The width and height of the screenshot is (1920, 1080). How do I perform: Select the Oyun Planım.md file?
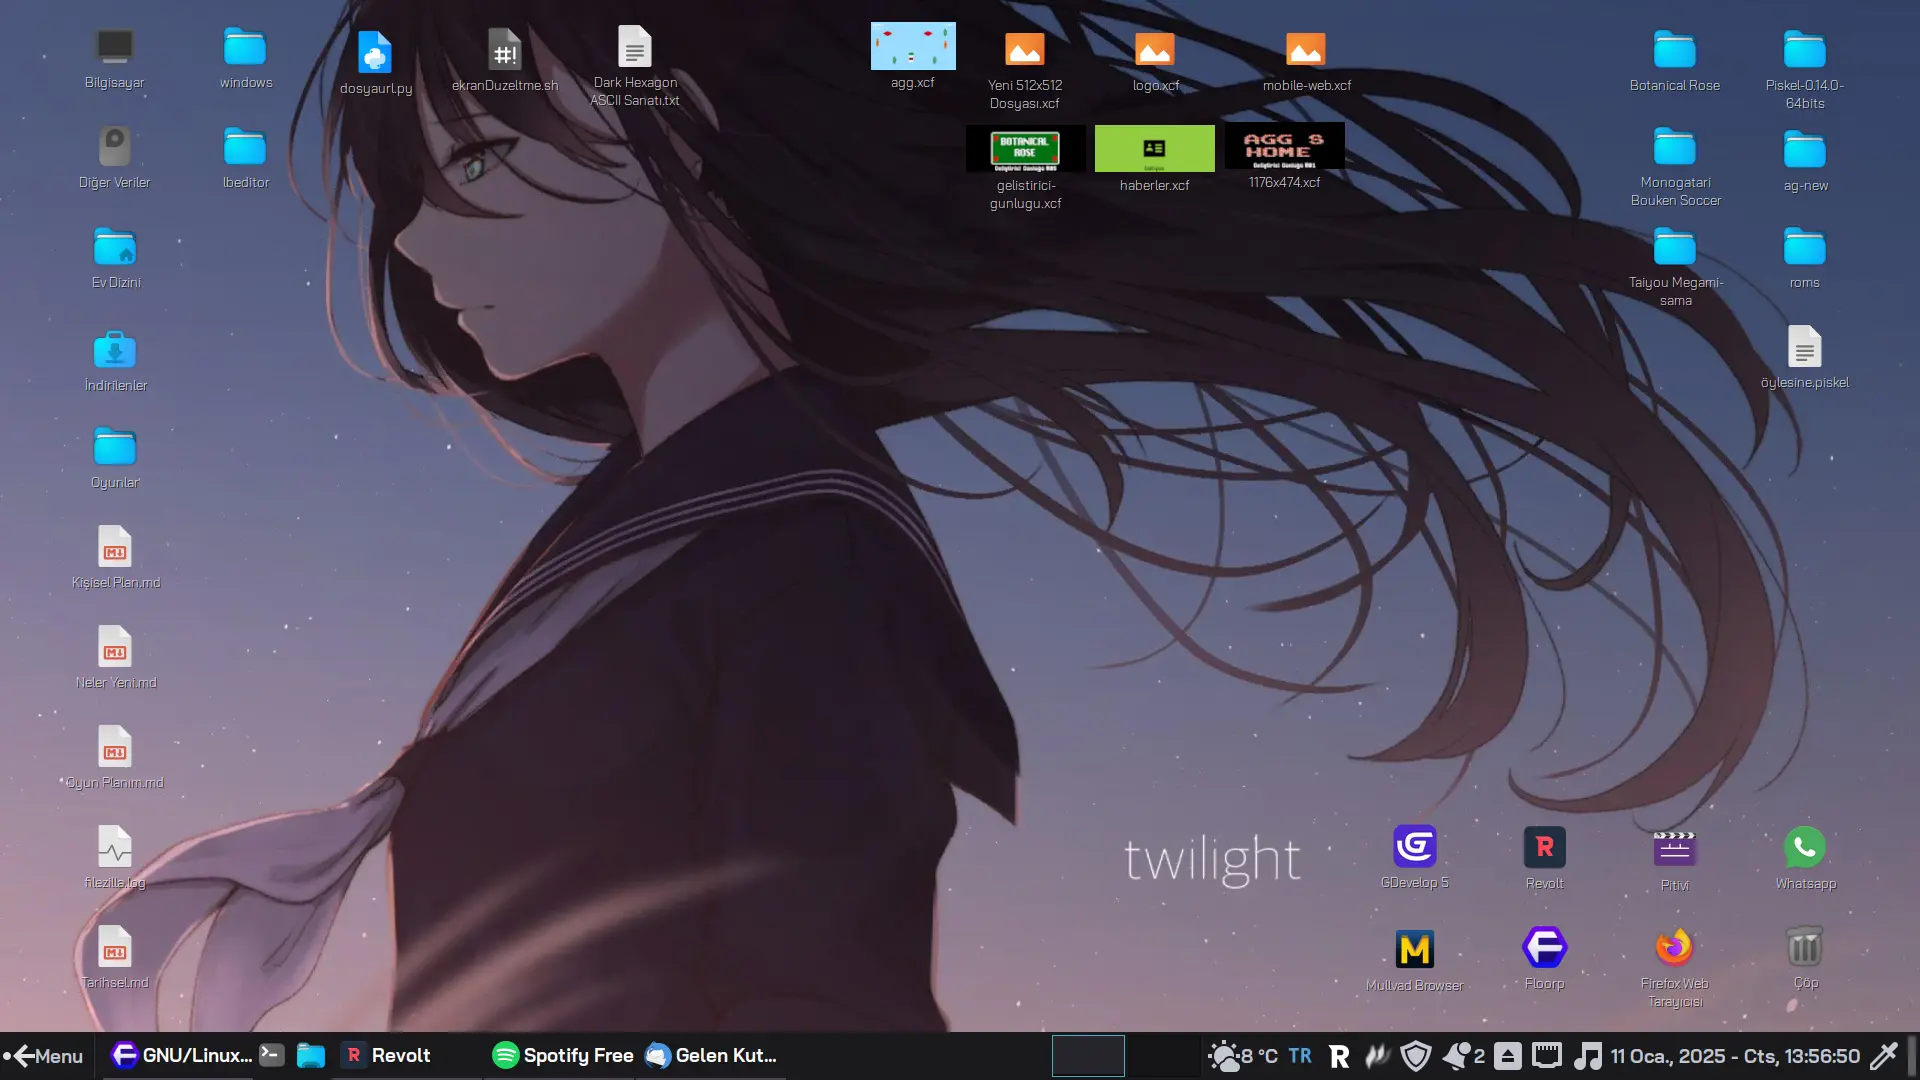tap(115, 758)
